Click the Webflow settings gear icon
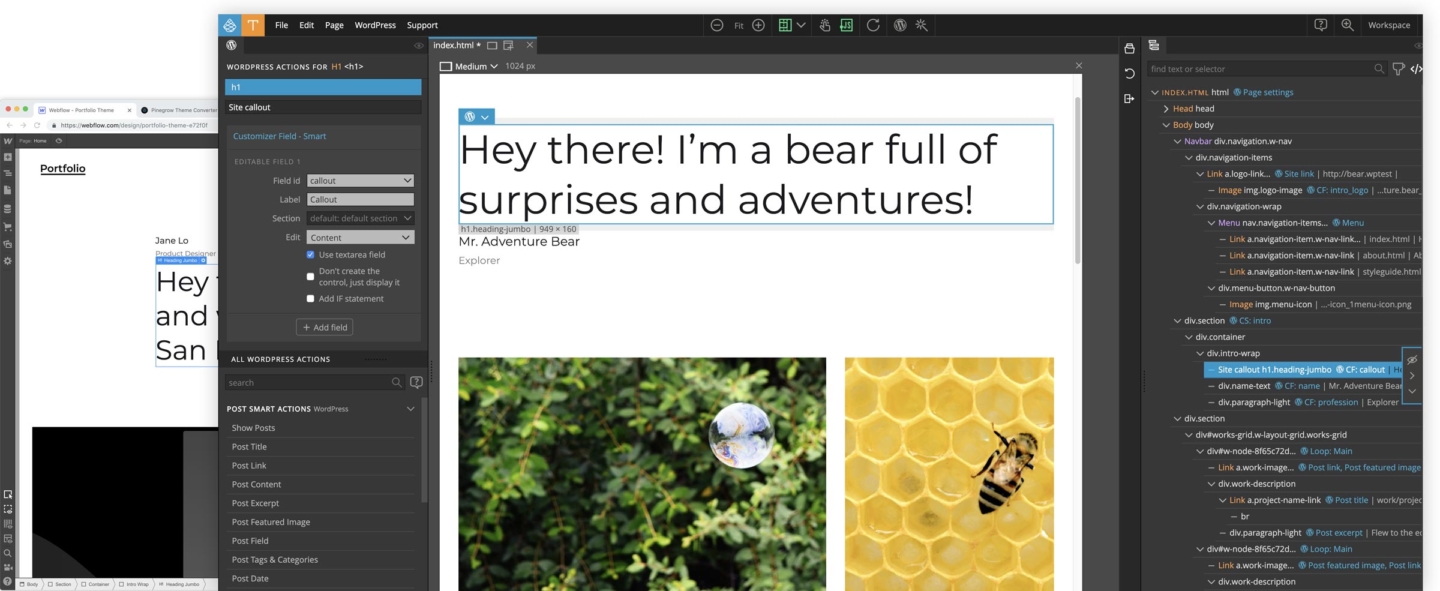This screenshot has width=1440, height=591. (8, 261)
